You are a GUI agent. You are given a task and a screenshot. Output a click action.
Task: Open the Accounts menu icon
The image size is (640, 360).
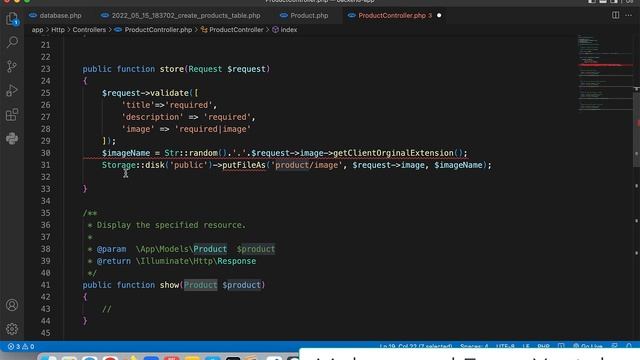[x=12, y=305]
